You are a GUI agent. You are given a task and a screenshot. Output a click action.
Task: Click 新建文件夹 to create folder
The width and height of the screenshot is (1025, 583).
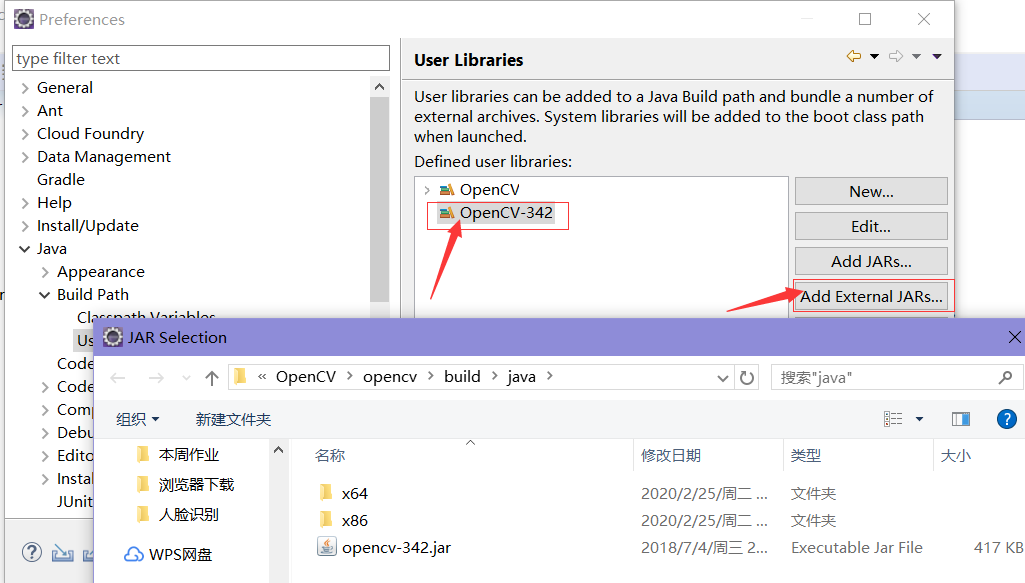point(233,420)
